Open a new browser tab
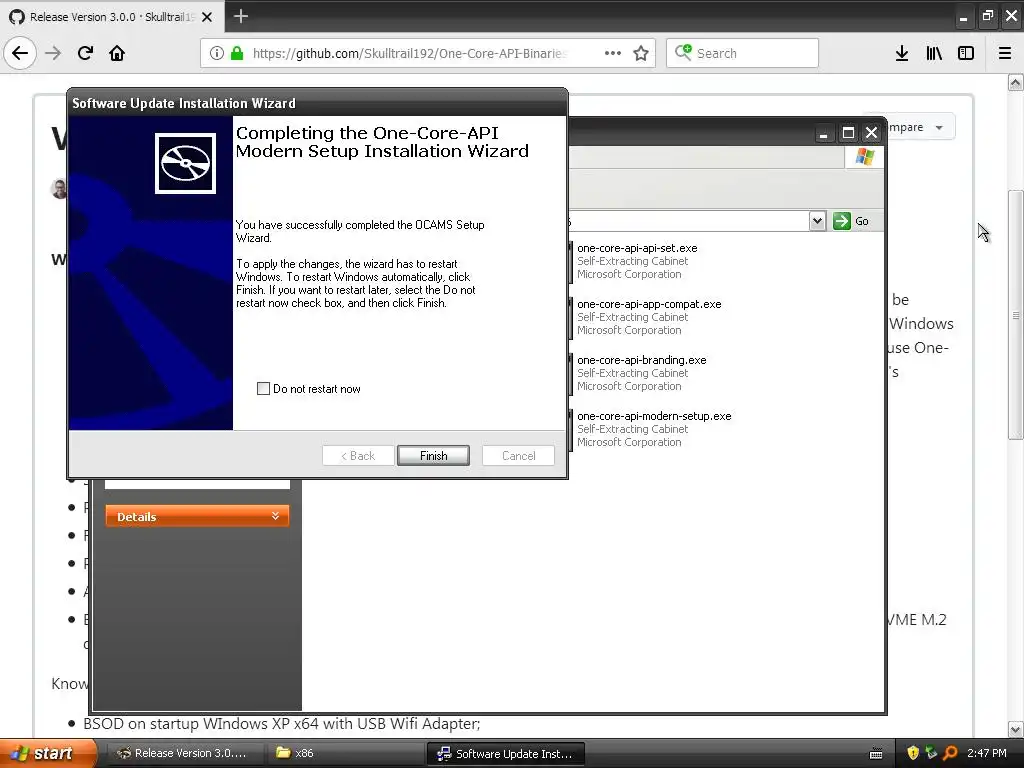1024x768 pixels. [x=240, y=16]
